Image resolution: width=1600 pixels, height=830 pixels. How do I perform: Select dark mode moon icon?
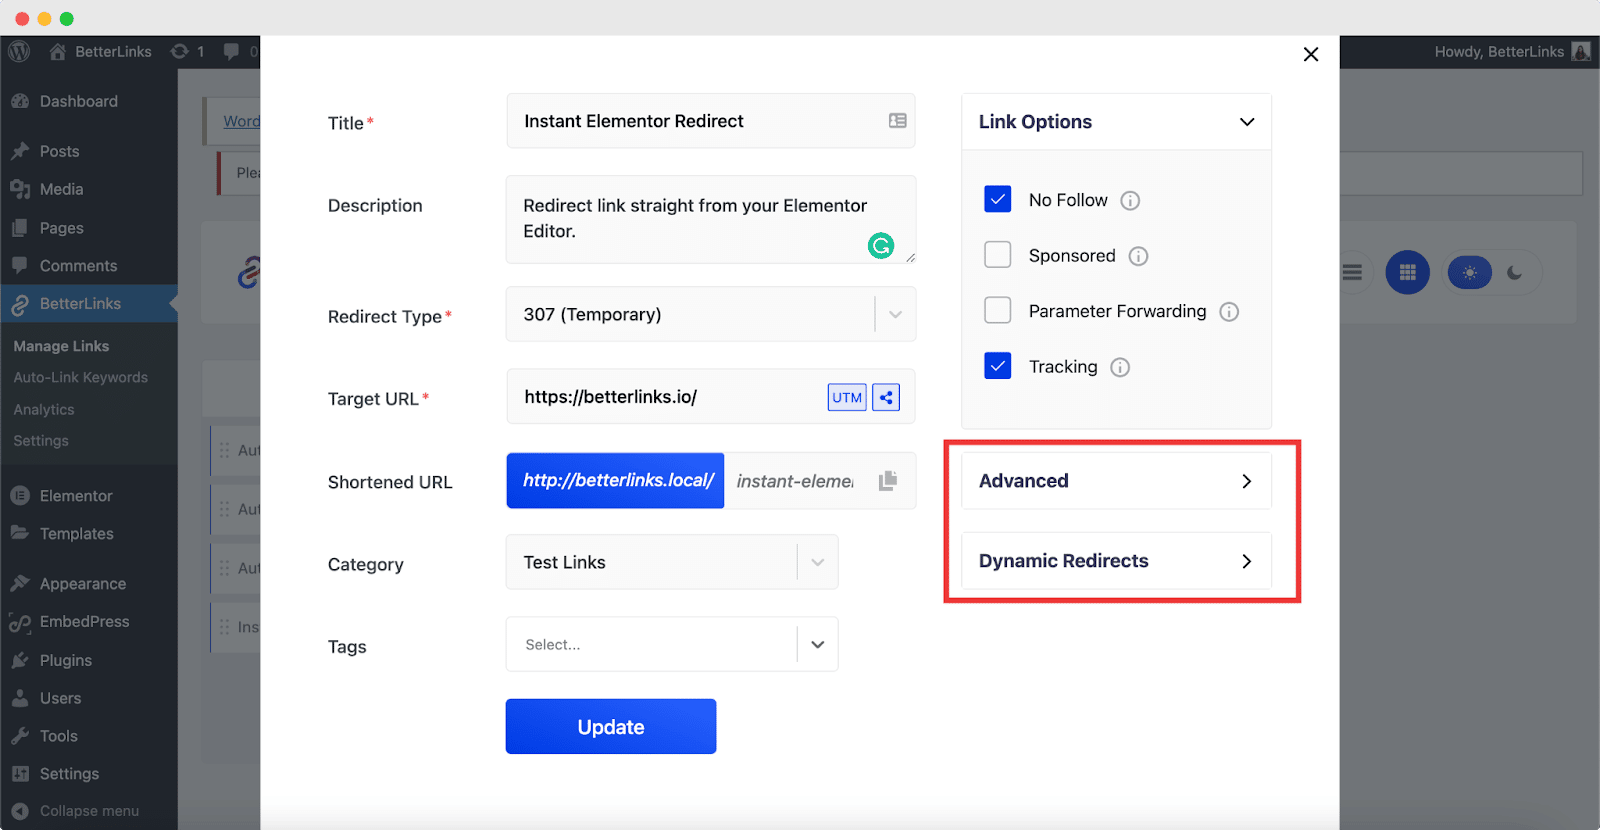1515,272
